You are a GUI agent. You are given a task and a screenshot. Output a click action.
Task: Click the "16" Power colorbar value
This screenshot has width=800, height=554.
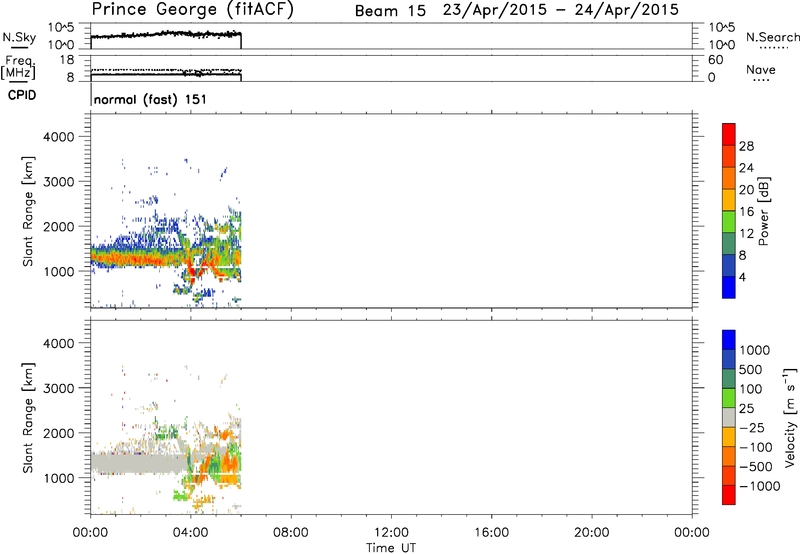click(x=746, y=212)
